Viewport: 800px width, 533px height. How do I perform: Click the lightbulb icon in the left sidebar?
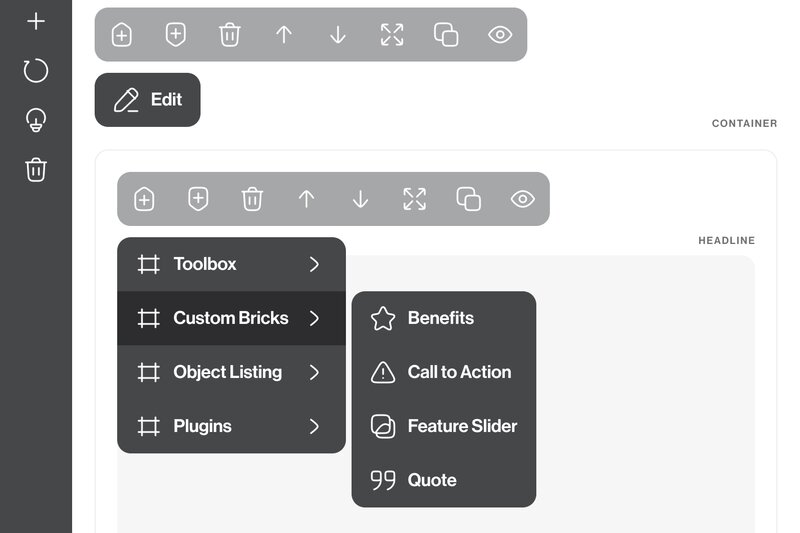36,121
